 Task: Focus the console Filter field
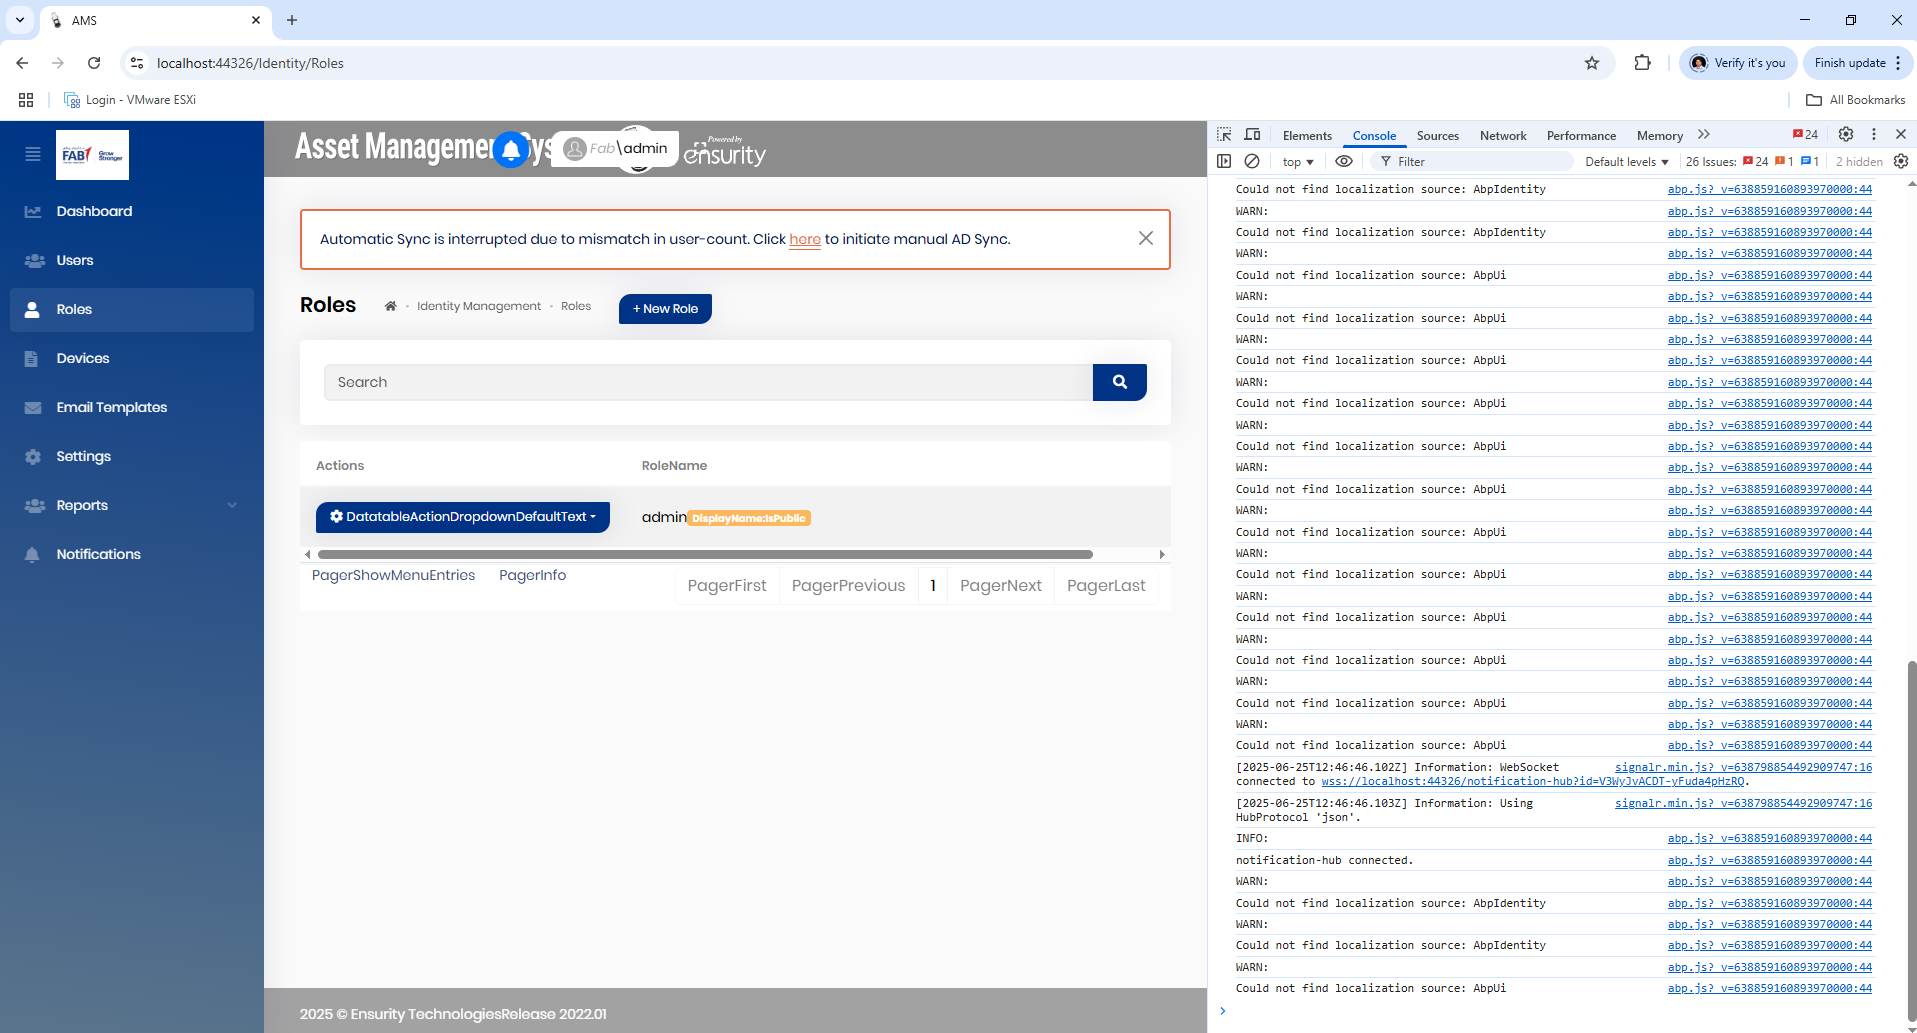click(1470, 162)
